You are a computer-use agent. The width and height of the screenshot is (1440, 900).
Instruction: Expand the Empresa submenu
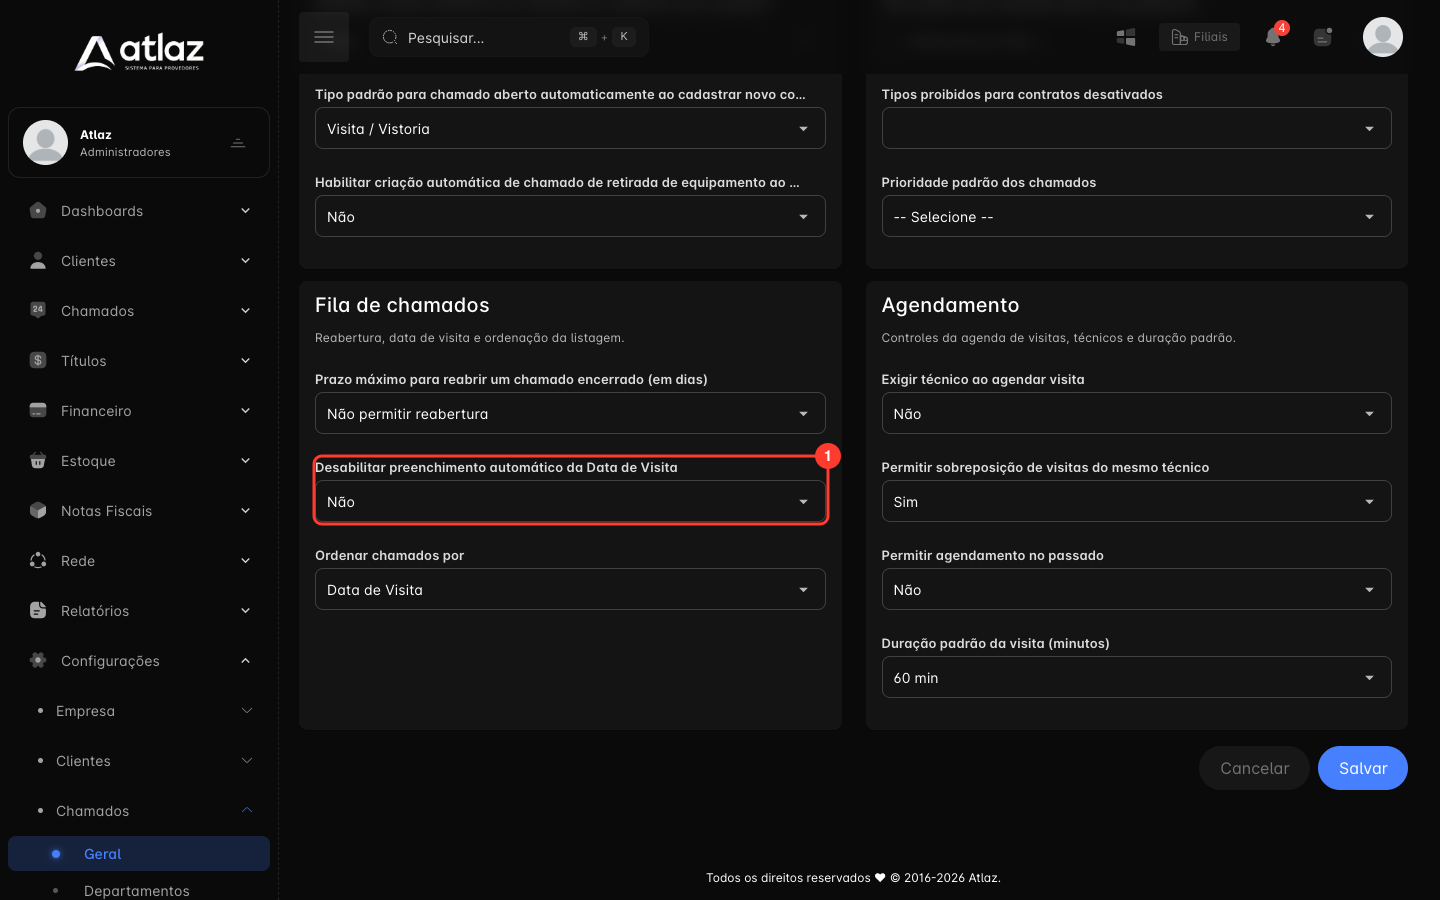(139, 711)
